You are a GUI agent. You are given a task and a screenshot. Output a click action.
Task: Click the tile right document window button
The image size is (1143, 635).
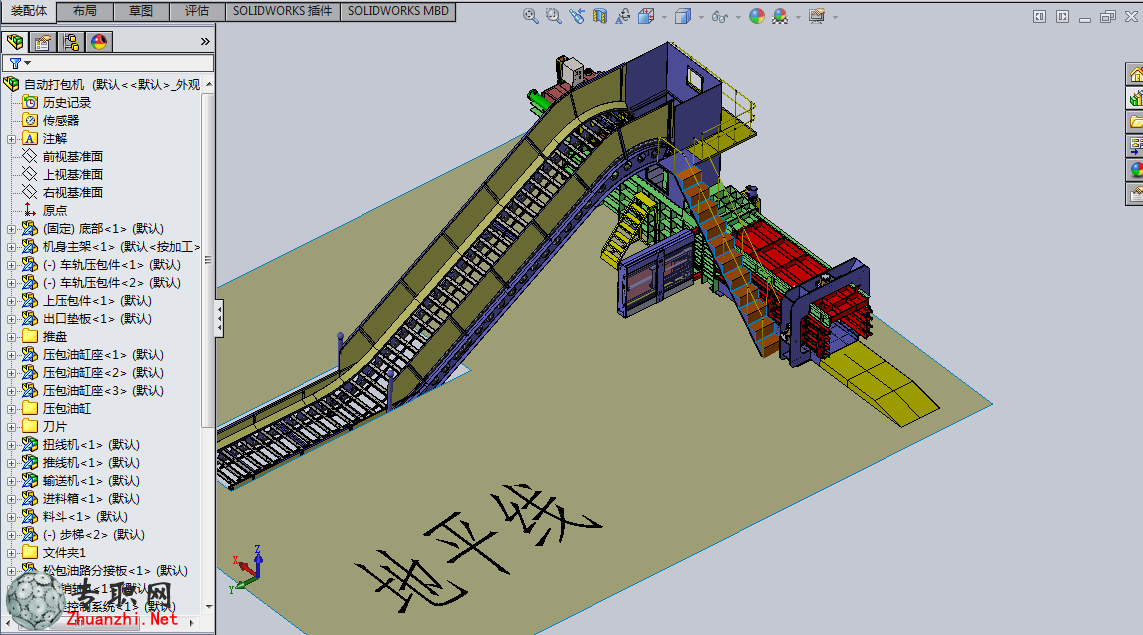pos(1062,16)
